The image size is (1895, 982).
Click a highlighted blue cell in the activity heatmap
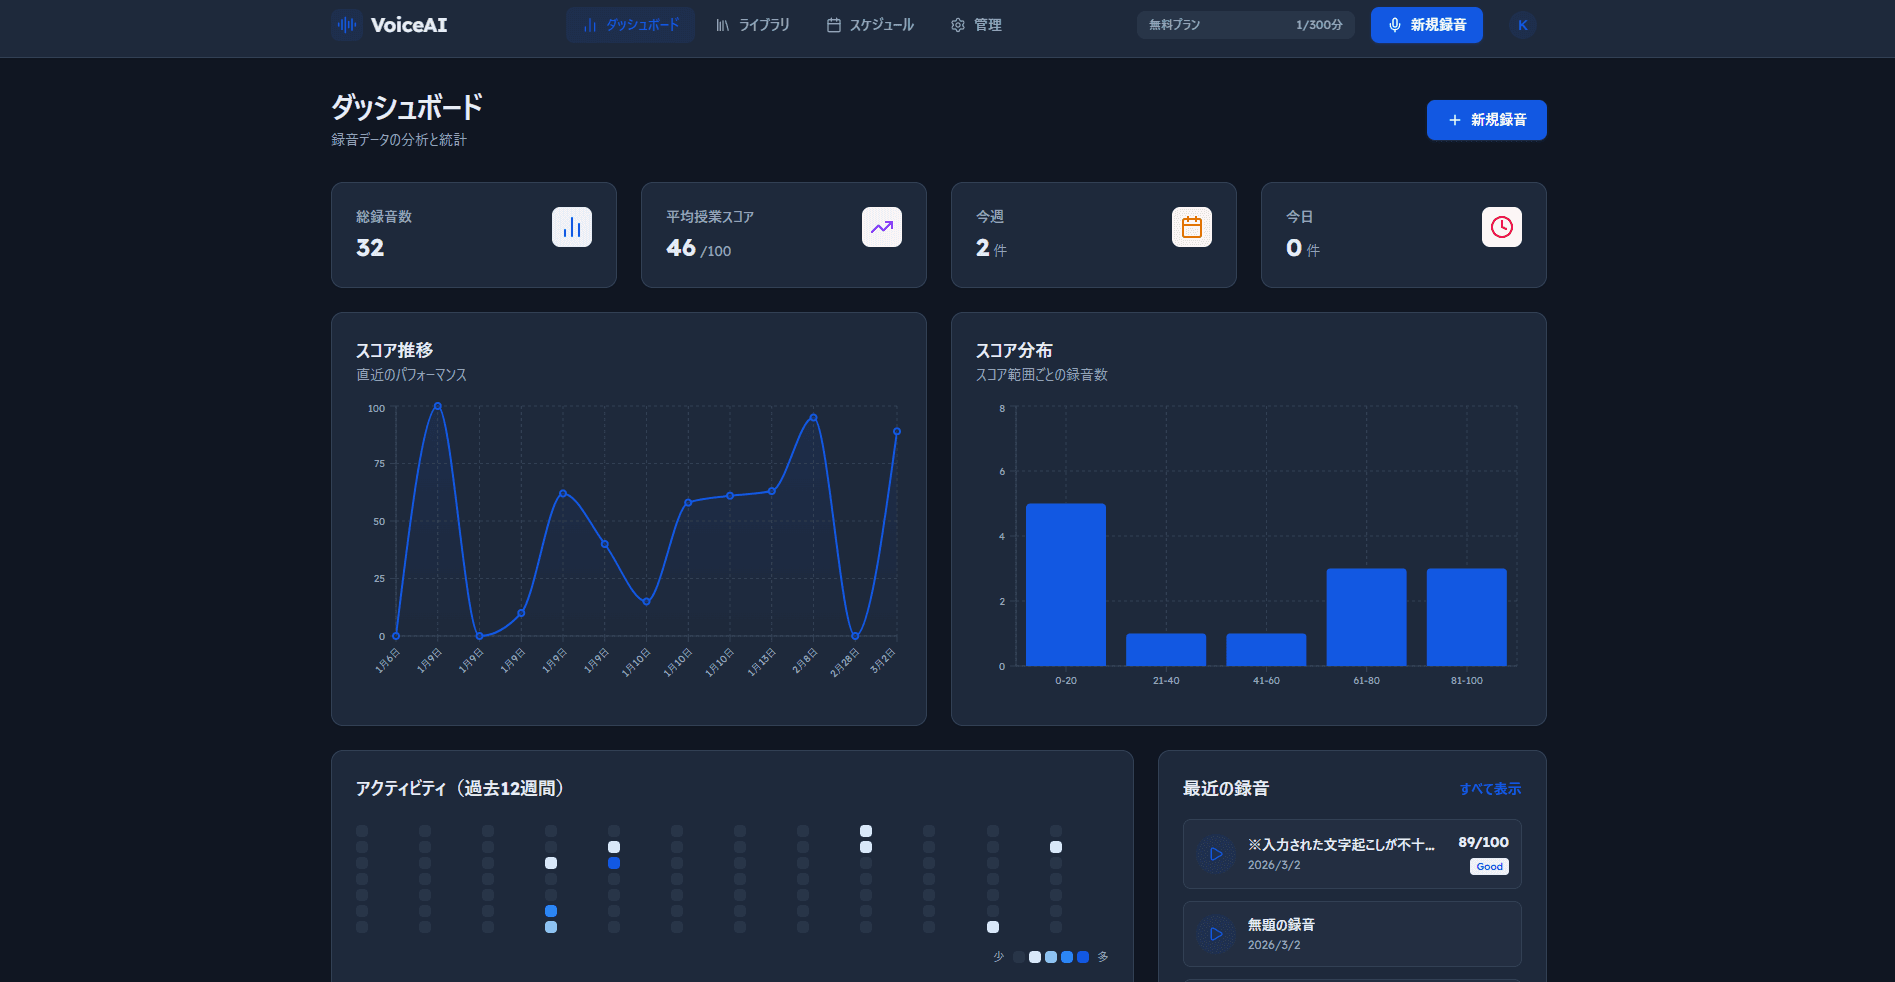614,863
